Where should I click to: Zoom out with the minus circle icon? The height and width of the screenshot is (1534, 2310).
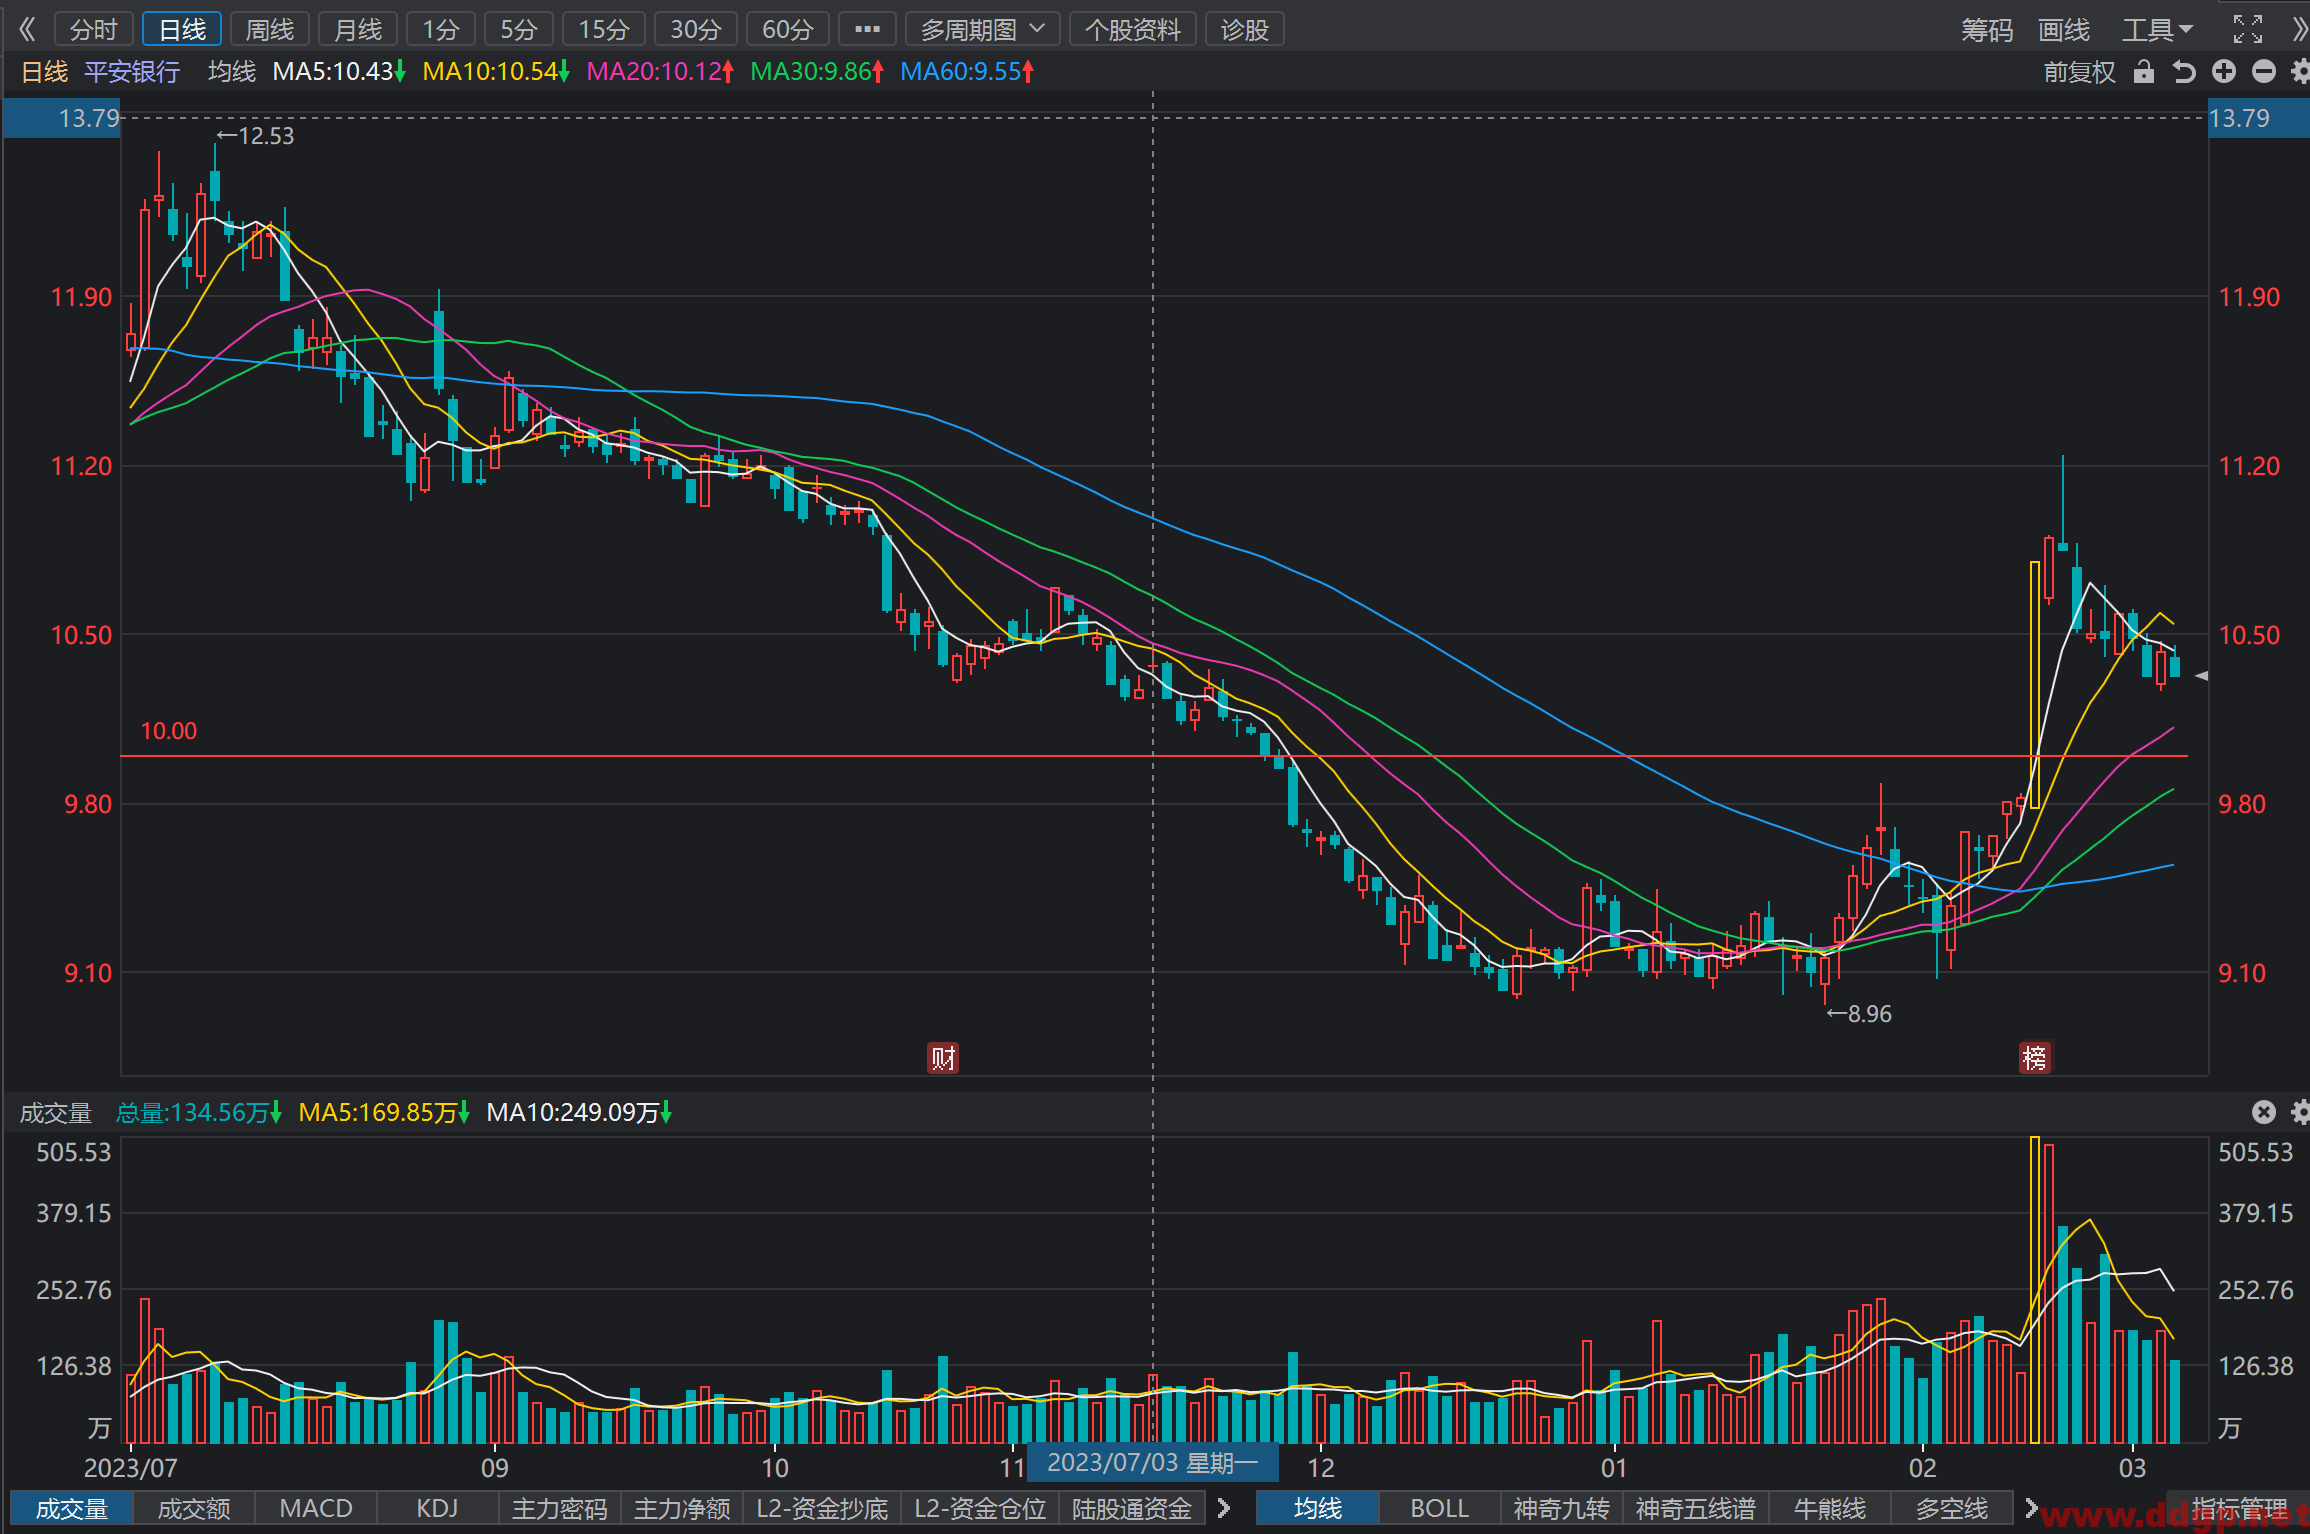[x=2264, y=71]
